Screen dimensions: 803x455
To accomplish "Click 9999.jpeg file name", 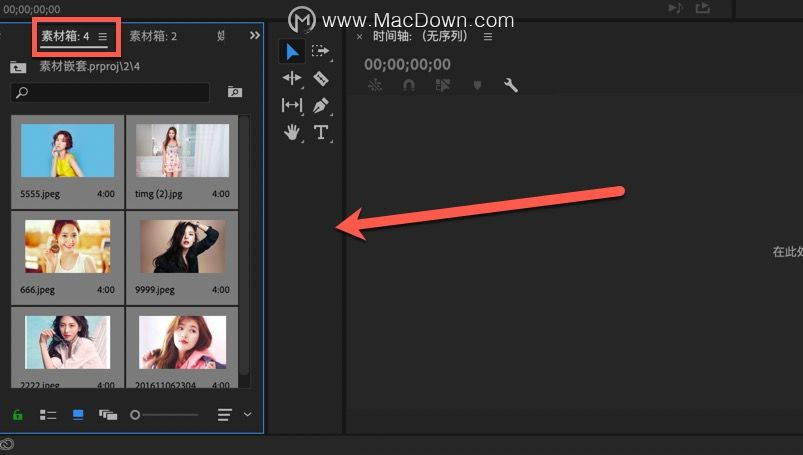I will [x=155, y=290].
